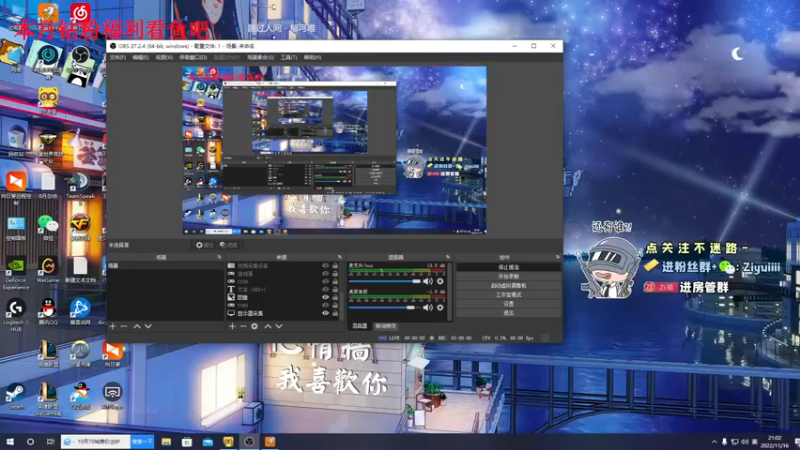800x450 pixels.
Task: Toggle visibility of the text (GDI+) source
Action: pos(326,289)
